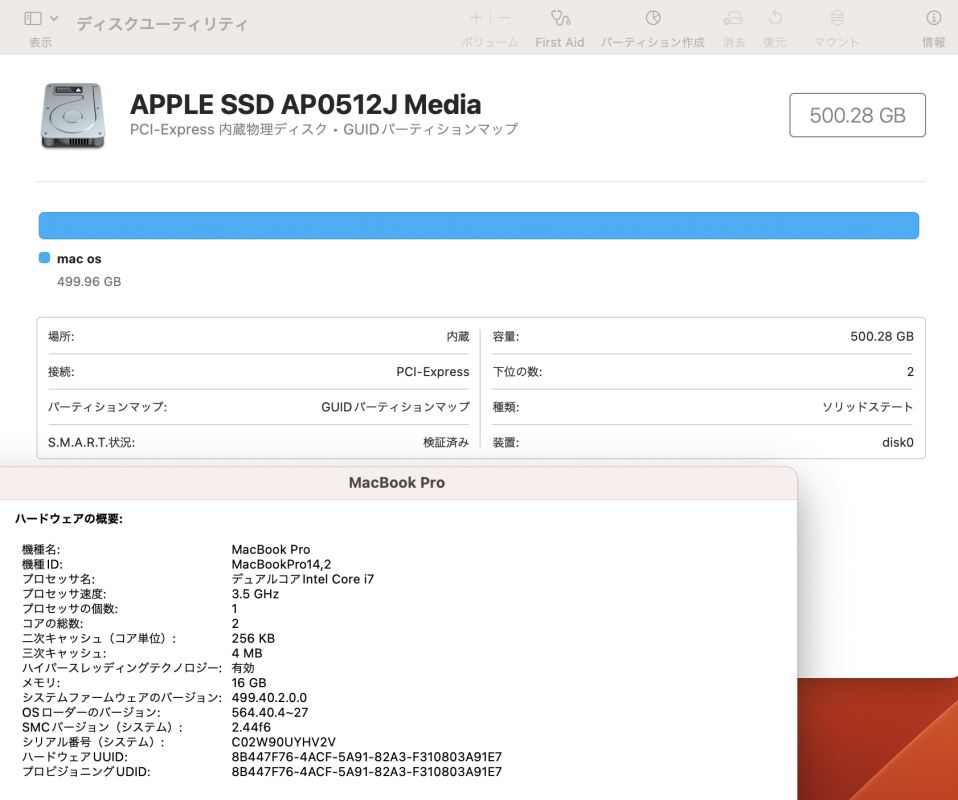958x800 pixels.
Task: Add a volume with the plus icon
Action: click(477, 18)
